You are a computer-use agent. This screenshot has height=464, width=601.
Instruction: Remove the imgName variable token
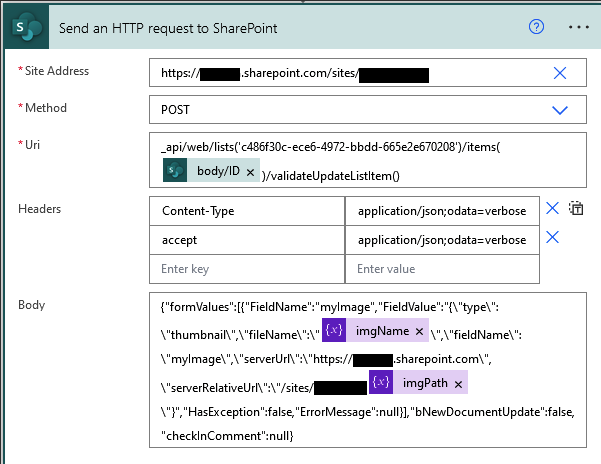point(419,331)
